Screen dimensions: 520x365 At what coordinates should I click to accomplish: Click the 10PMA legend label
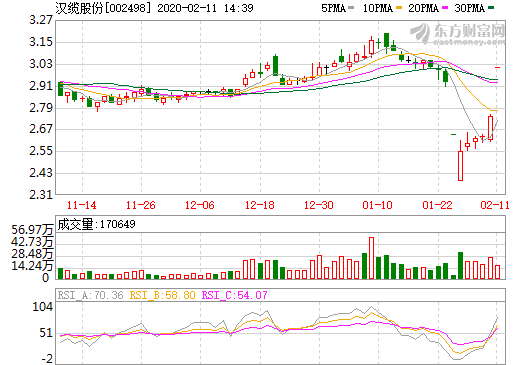(x=377, y=8)
